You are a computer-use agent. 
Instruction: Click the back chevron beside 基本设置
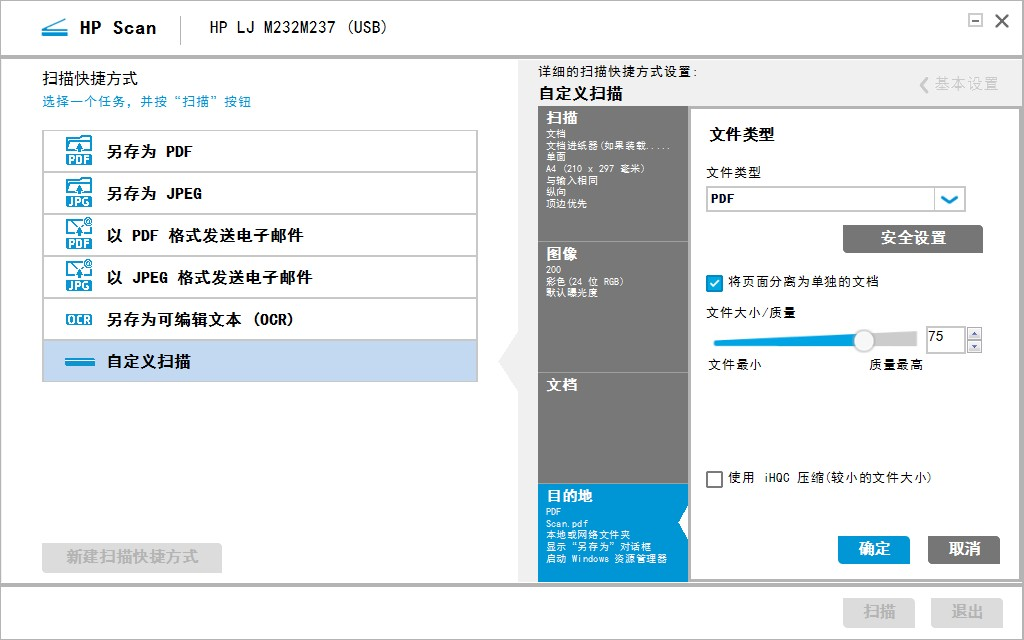click(923, 84)
